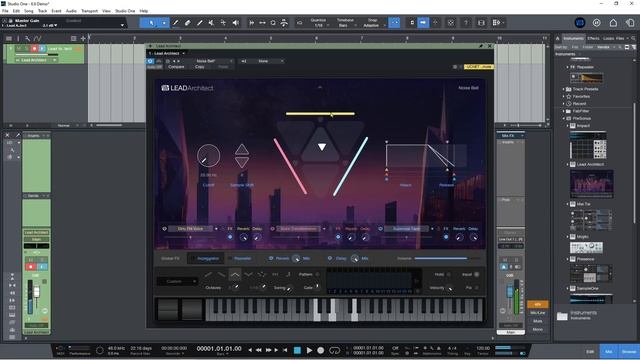Select the down arpeggio direction shape

point(221,275)
